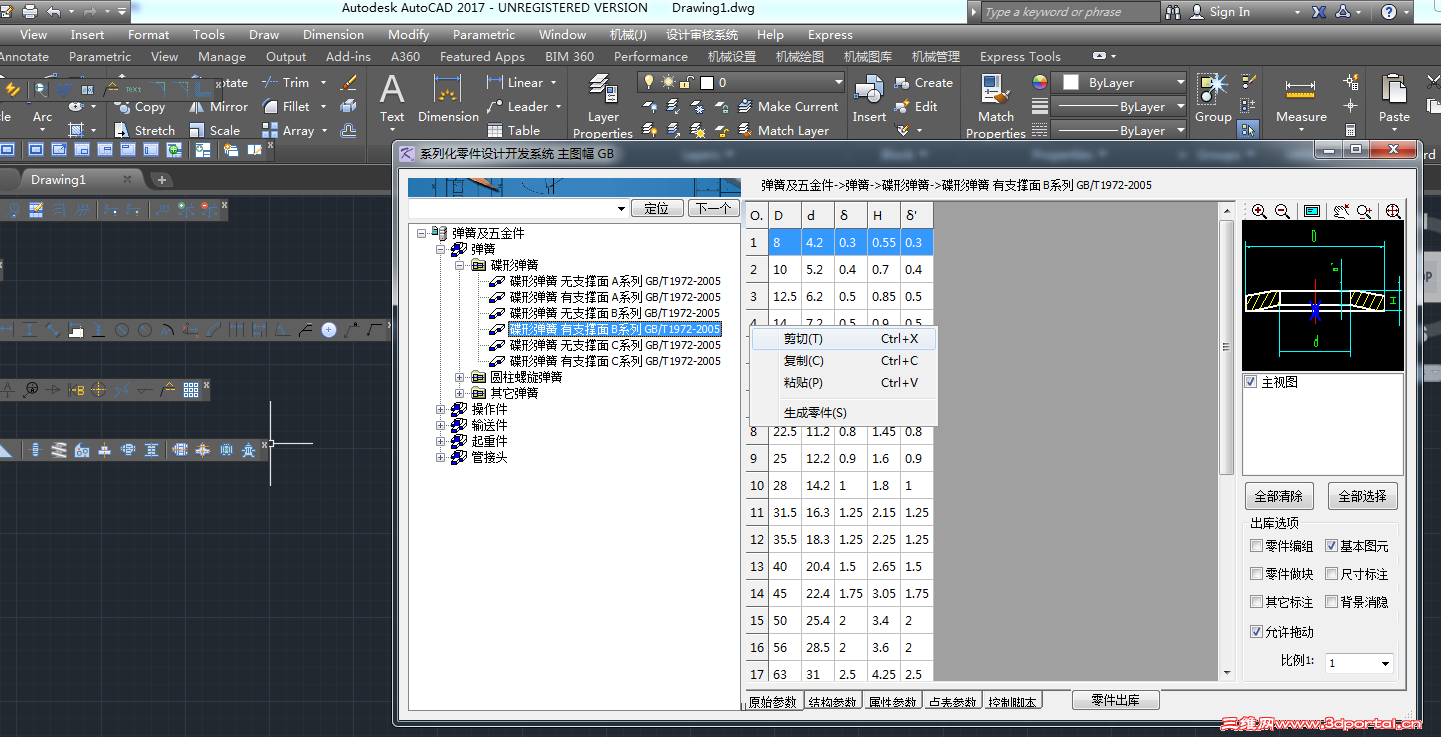Activate the Match Properties tool
This screenshot has width=1441, height=737.
point(996,105)
